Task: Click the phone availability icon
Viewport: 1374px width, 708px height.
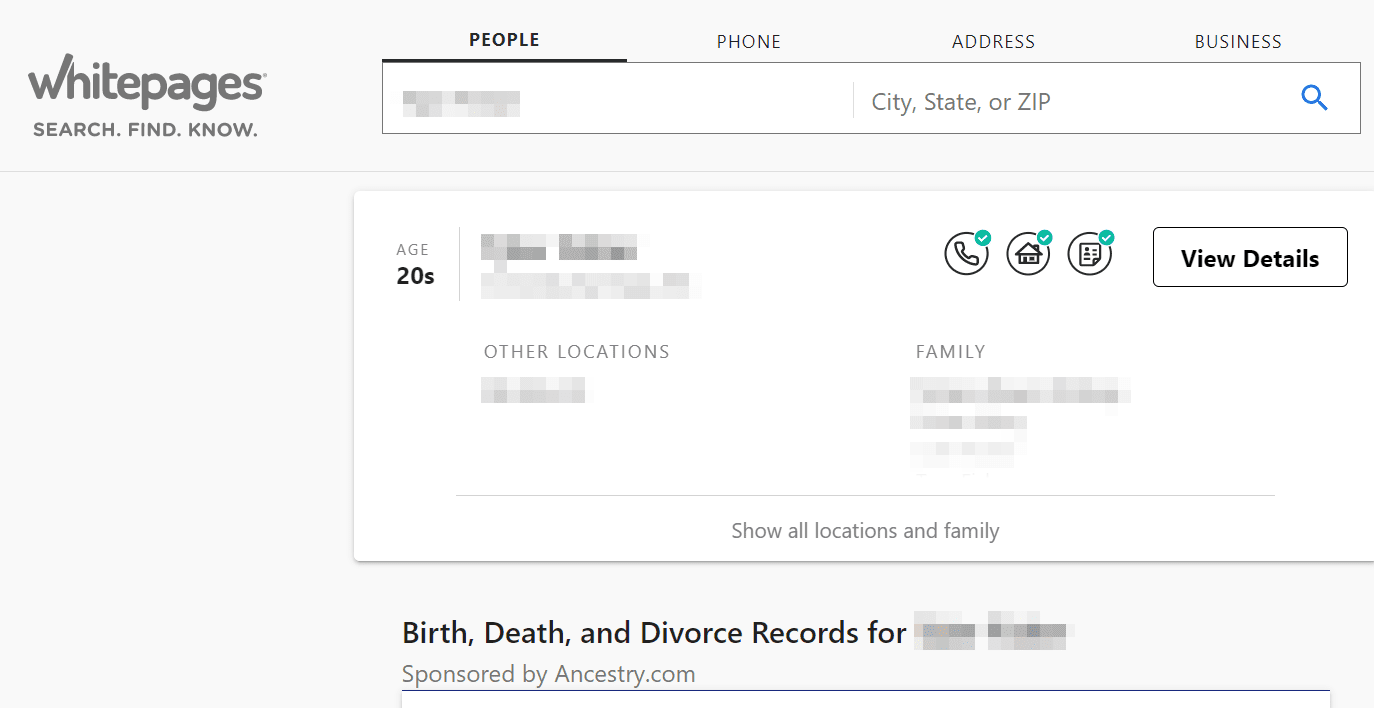Action: 966,254
